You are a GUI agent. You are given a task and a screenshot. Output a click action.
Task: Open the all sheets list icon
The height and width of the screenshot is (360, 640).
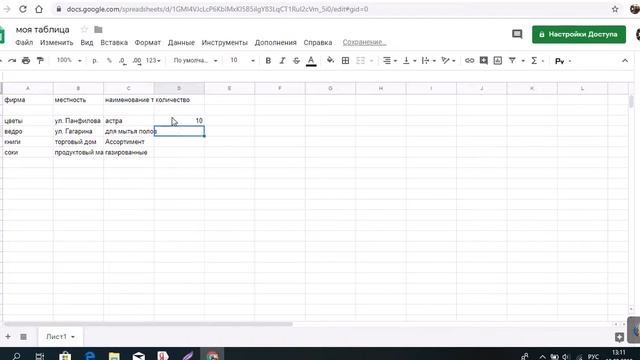23,337
